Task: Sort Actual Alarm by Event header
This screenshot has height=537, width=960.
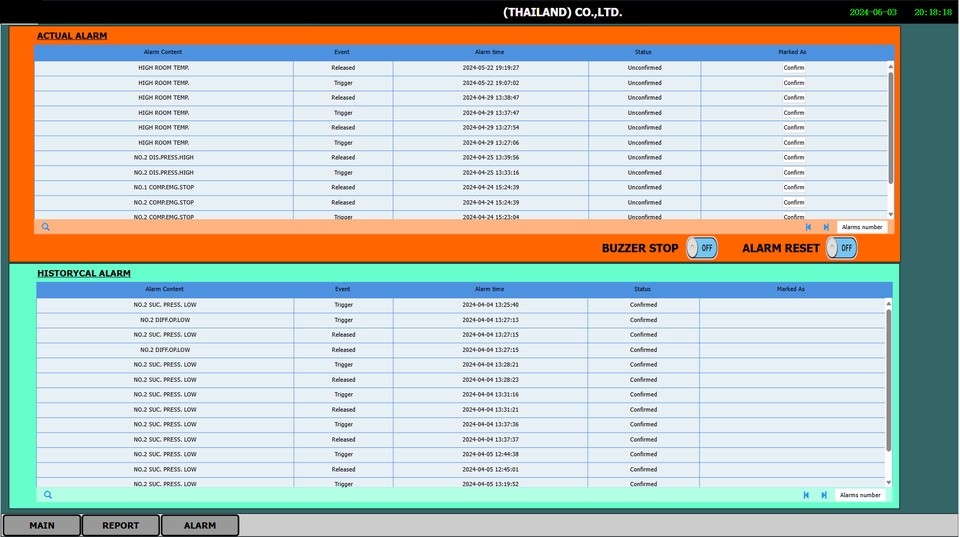Action: pos(342,52)
